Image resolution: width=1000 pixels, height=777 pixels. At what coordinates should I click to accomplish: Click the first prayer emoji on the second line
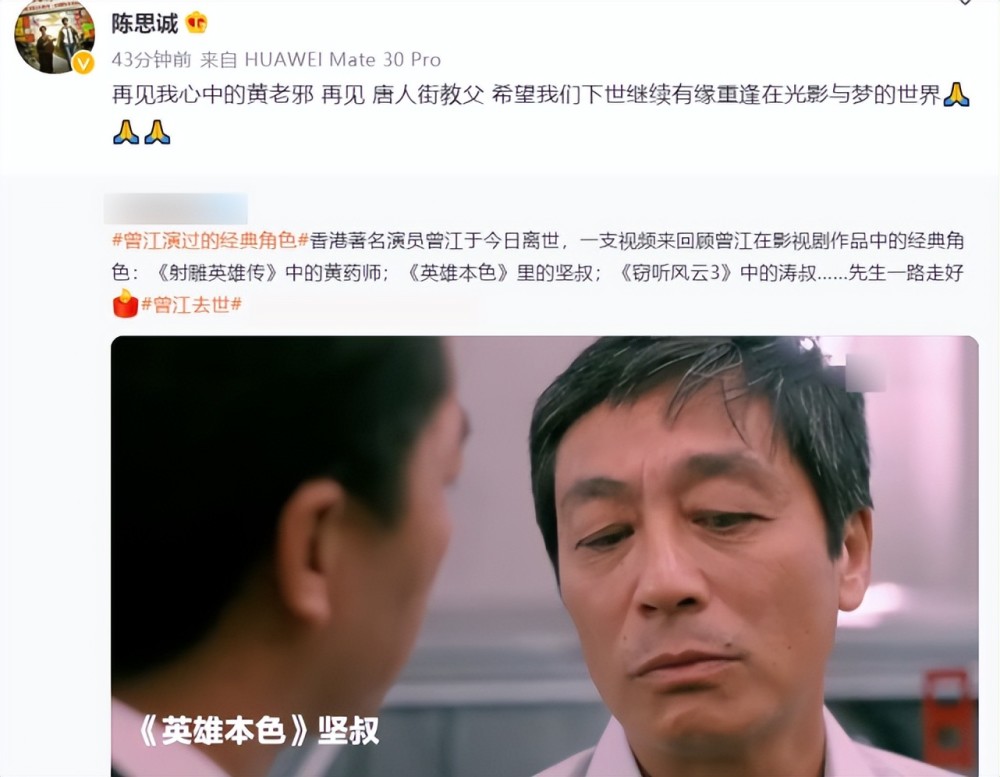126,132
